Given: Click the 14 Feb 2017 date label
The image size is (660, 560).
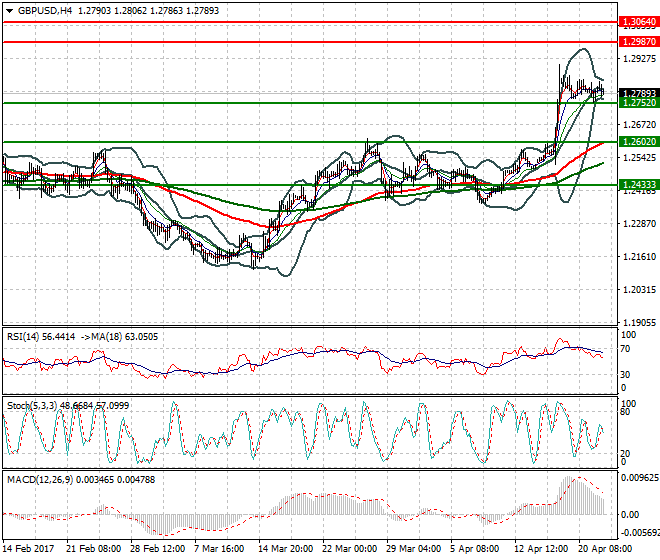Looking at the screenshot, I should [x=28, y=549].
